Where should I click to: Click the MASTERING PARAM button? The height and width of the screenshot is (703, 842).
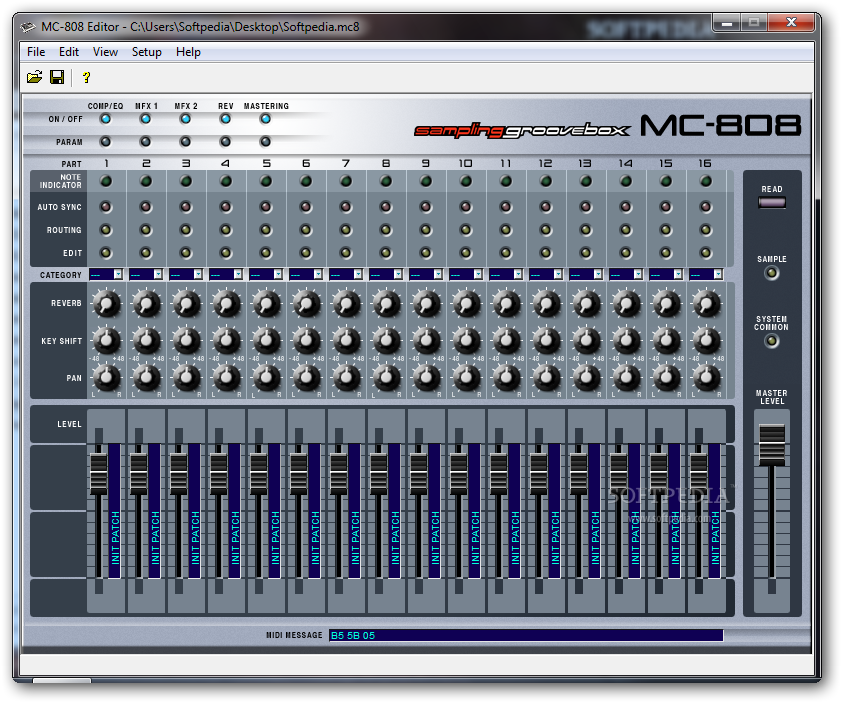coord(265,142)
